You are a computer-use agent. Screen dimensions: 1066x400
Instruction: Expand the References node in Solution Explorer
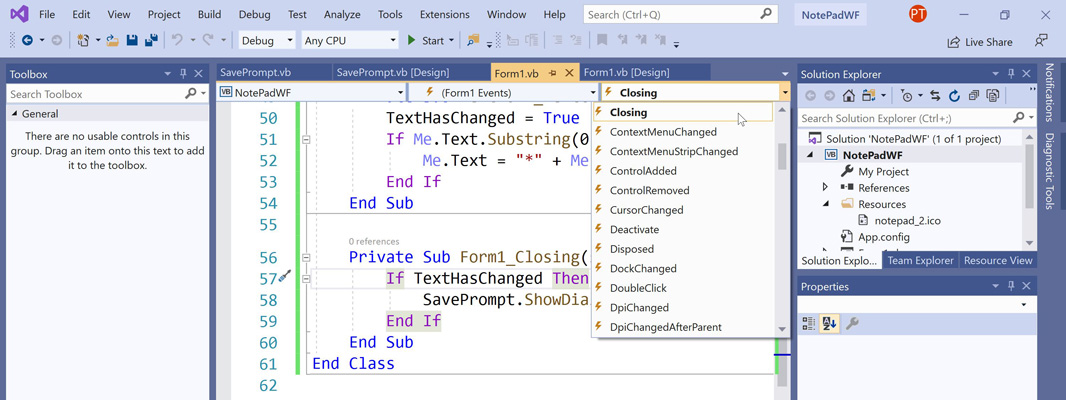[825, 188]
